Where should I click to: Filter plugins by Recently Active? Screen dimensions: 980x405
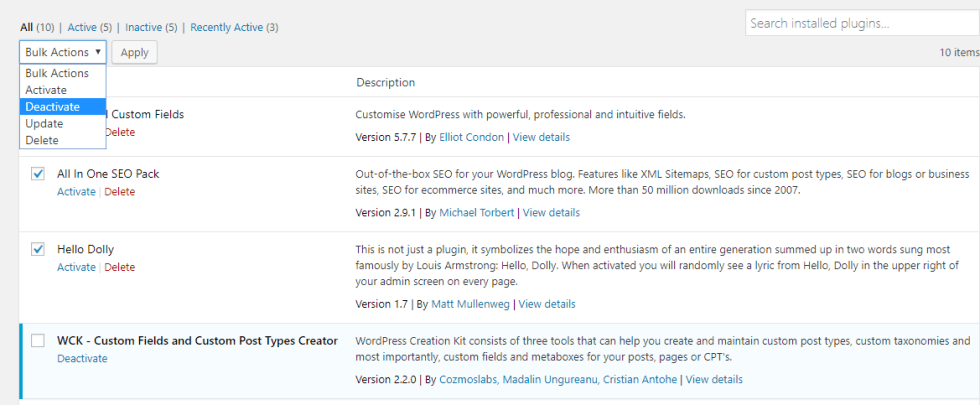coord(227,28)
